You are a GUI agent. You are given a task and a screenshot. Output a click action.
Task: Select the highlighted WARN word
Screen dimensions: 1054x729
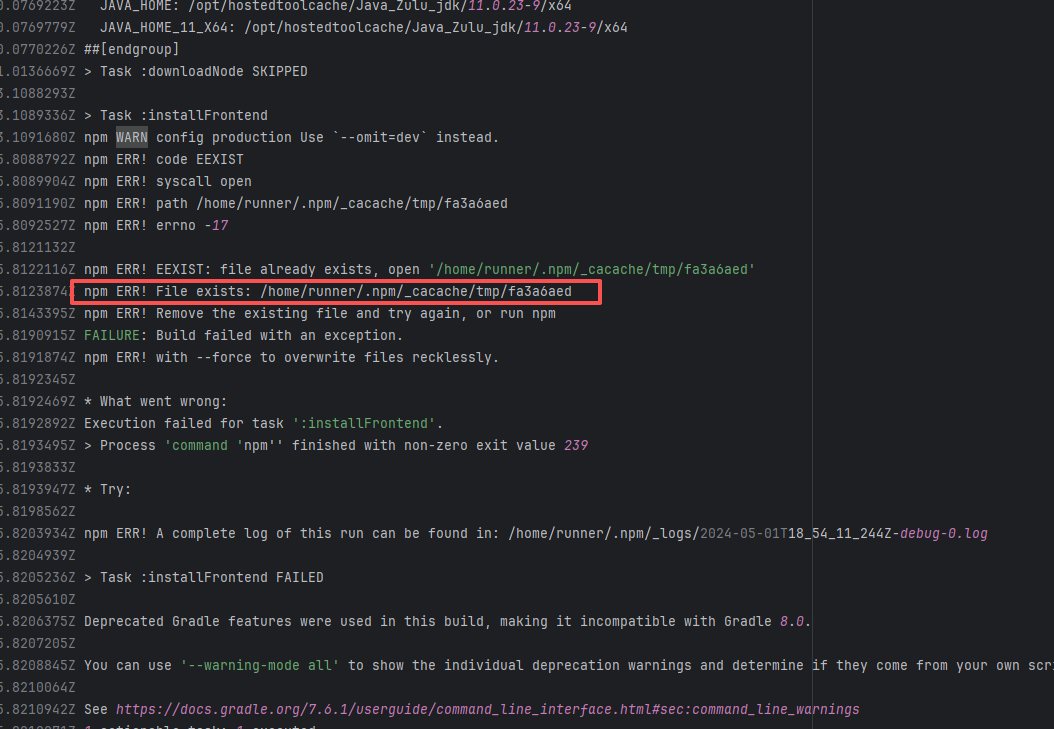click(x=131, y=137)
